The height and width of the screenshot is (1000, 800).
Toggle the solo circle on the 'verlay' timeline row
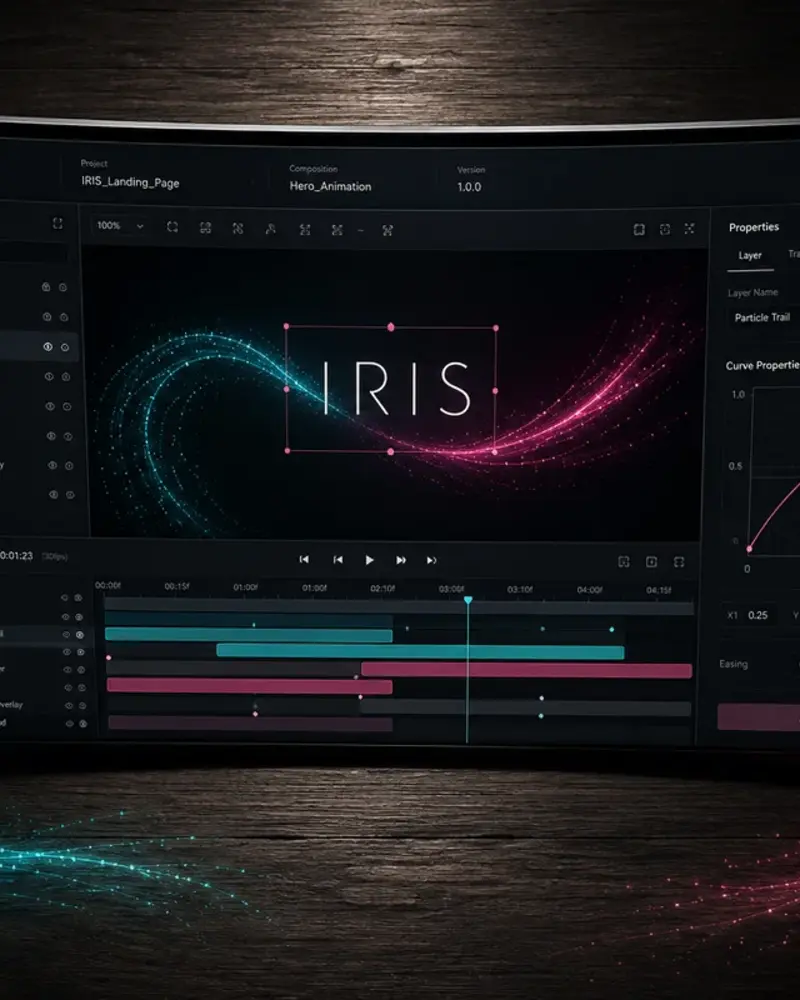(x=82, y=705)
